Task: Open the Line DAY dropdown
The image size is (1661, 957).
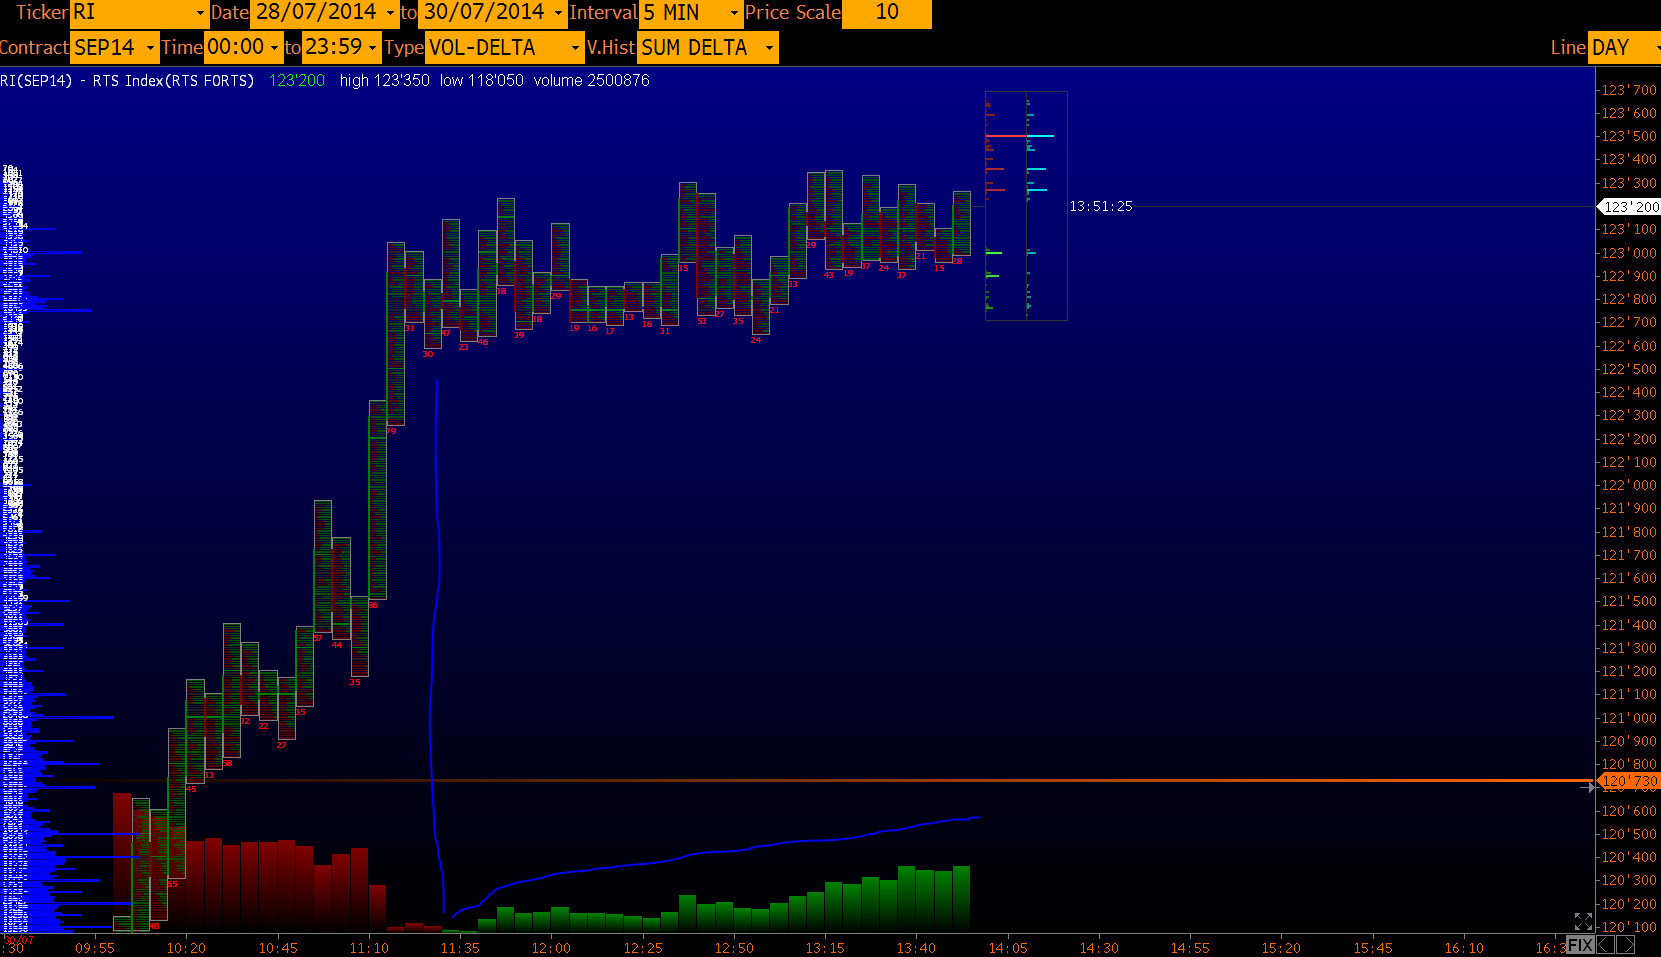Action: point(1624,47)
